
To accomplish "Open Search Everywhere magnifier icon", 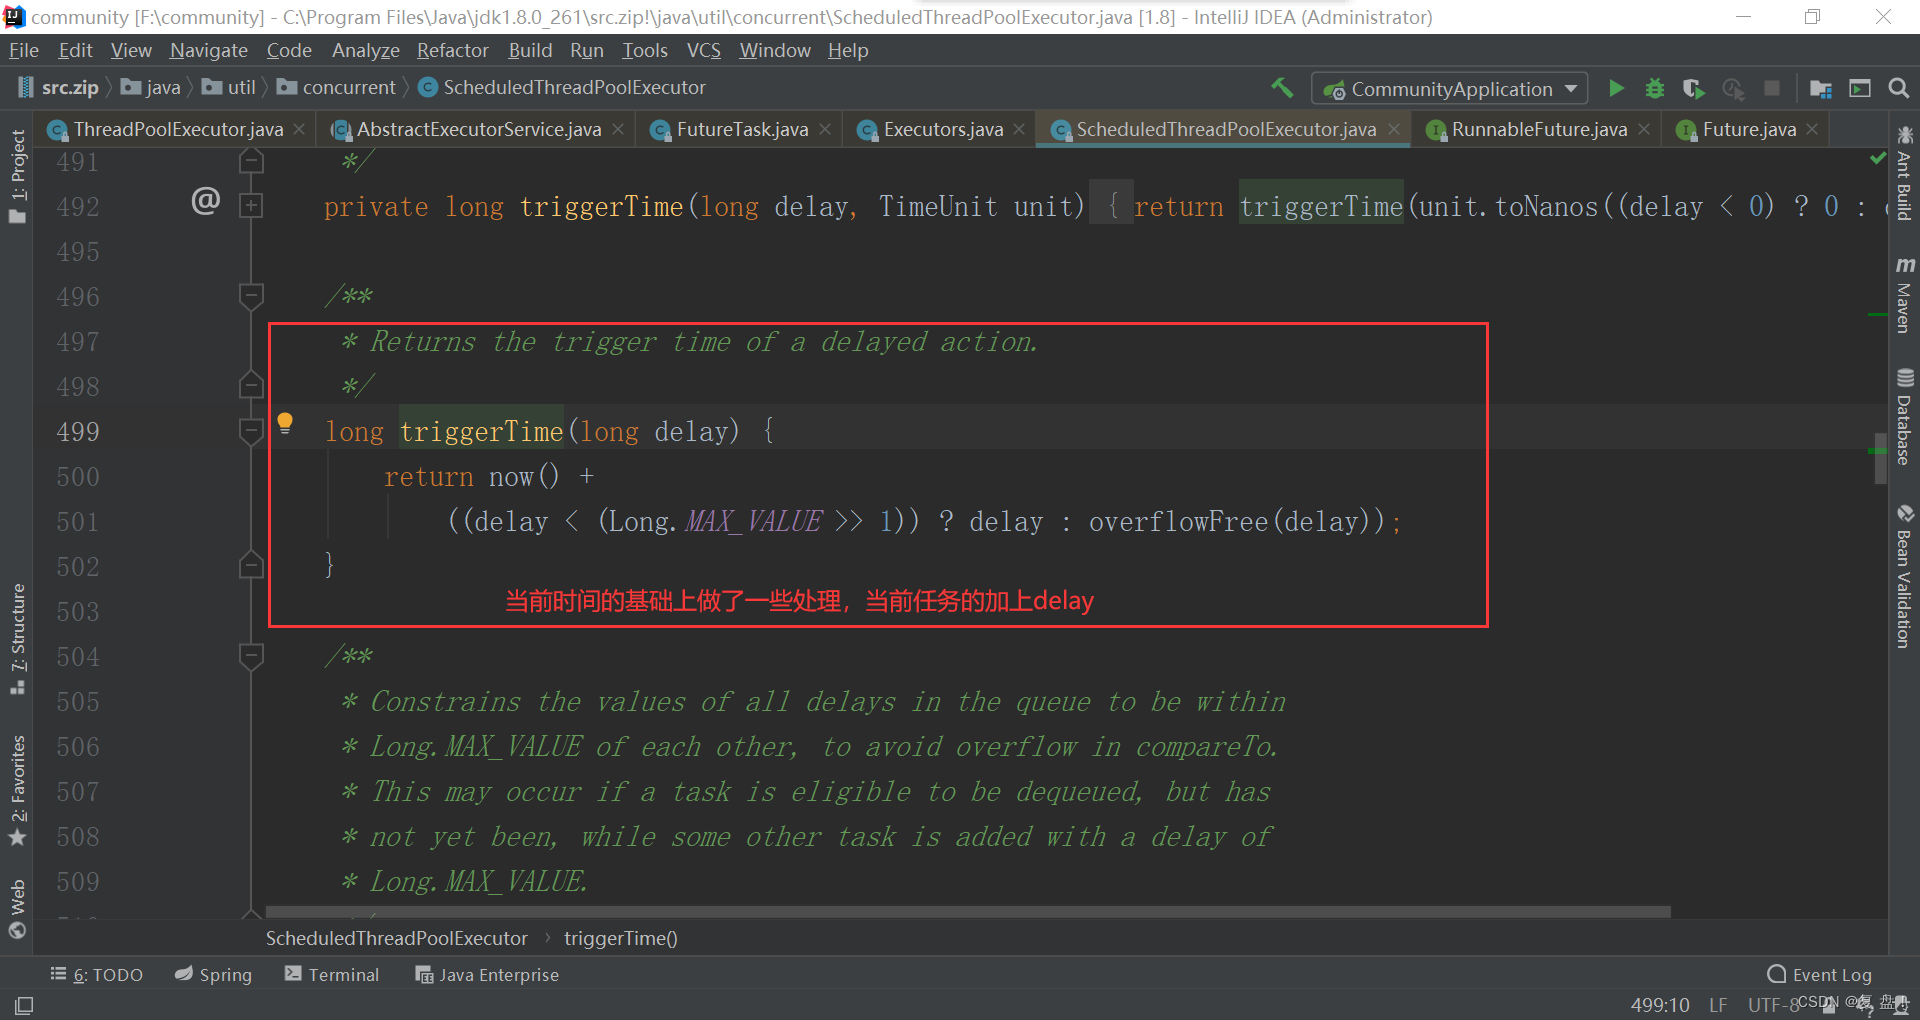I will point(1898,88).
